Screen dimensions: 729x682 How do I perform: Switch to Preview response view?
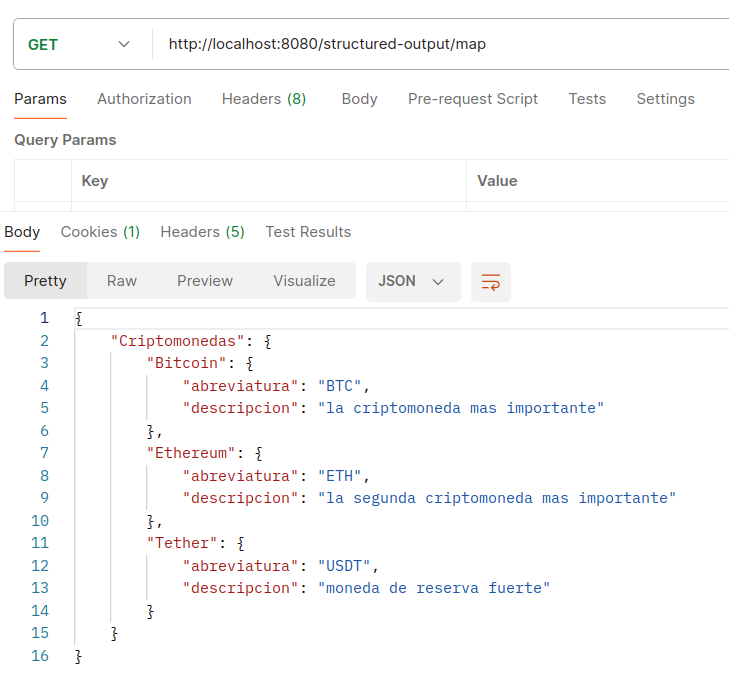click(x=205, y=281)
